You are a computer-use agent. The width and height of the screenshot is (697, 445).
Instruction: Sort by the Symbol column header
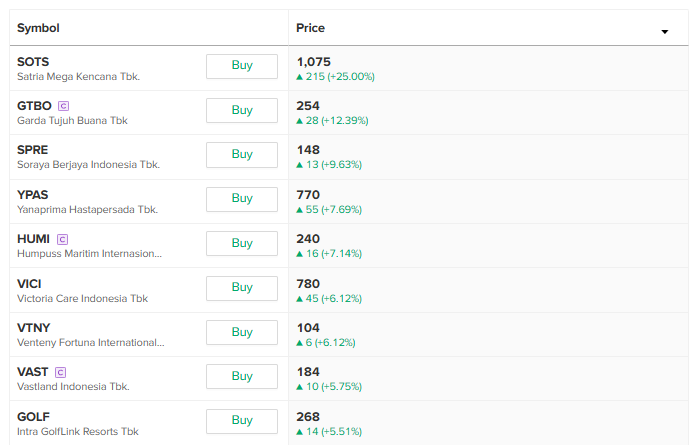tap(38, 28)
